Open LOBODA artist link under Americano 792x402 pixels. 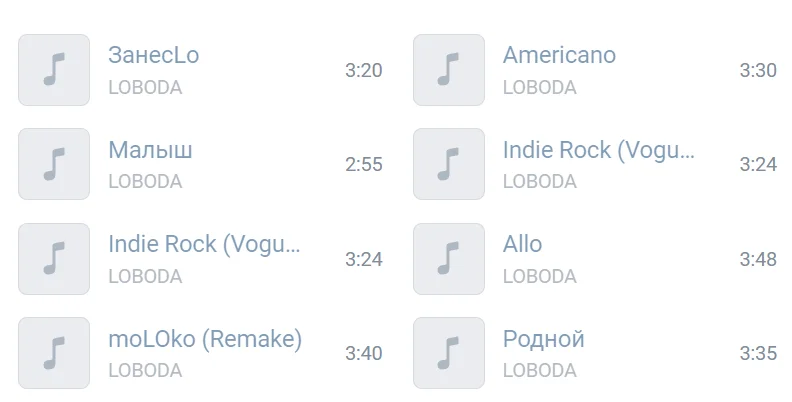coord(539,87)
